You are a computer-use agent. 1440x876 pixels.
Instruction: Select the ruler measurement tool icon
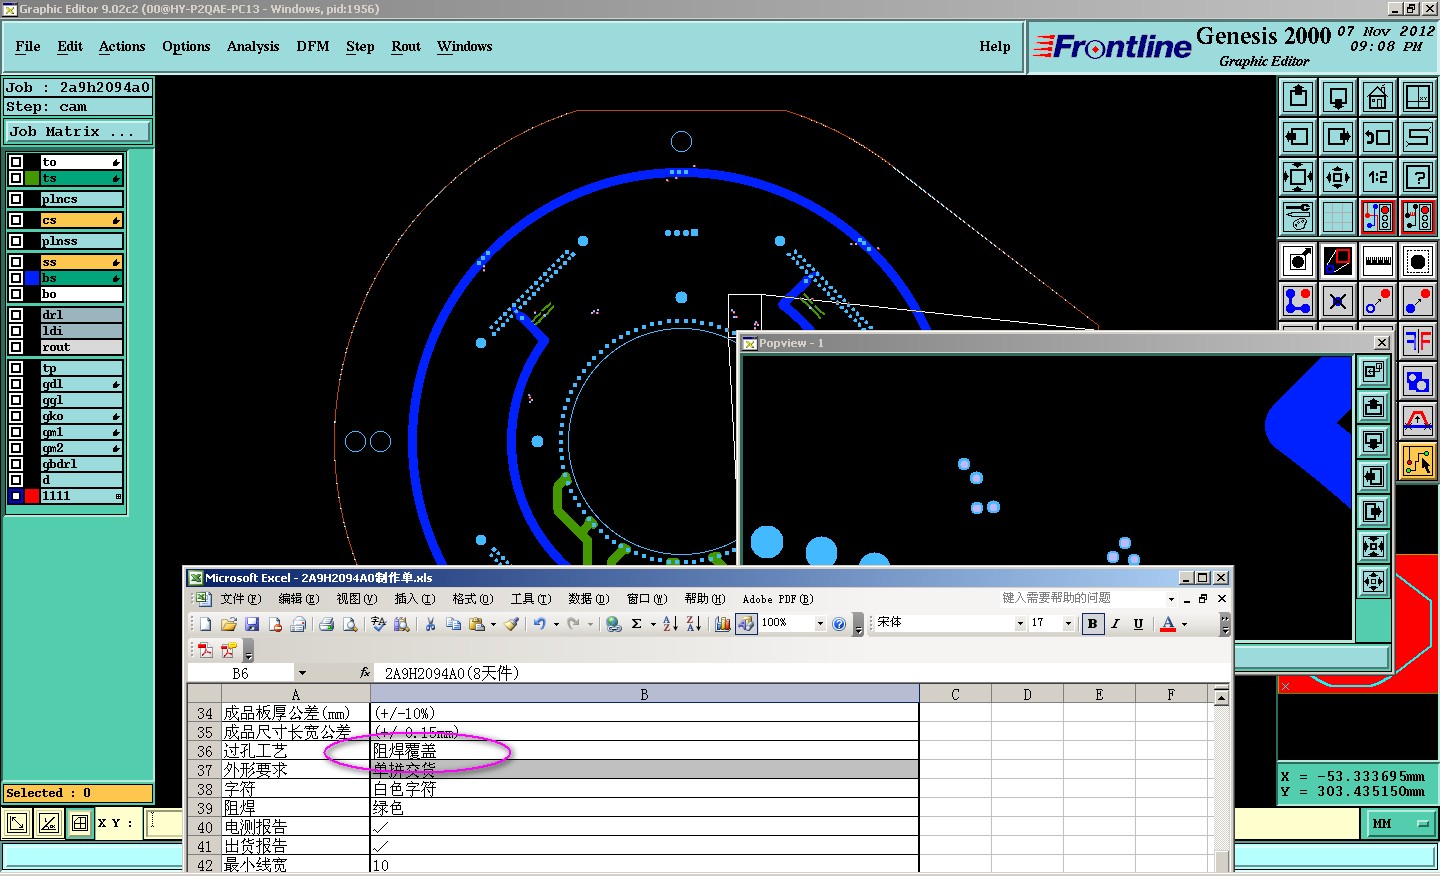pyautogui.click(x=1378, y=261)
